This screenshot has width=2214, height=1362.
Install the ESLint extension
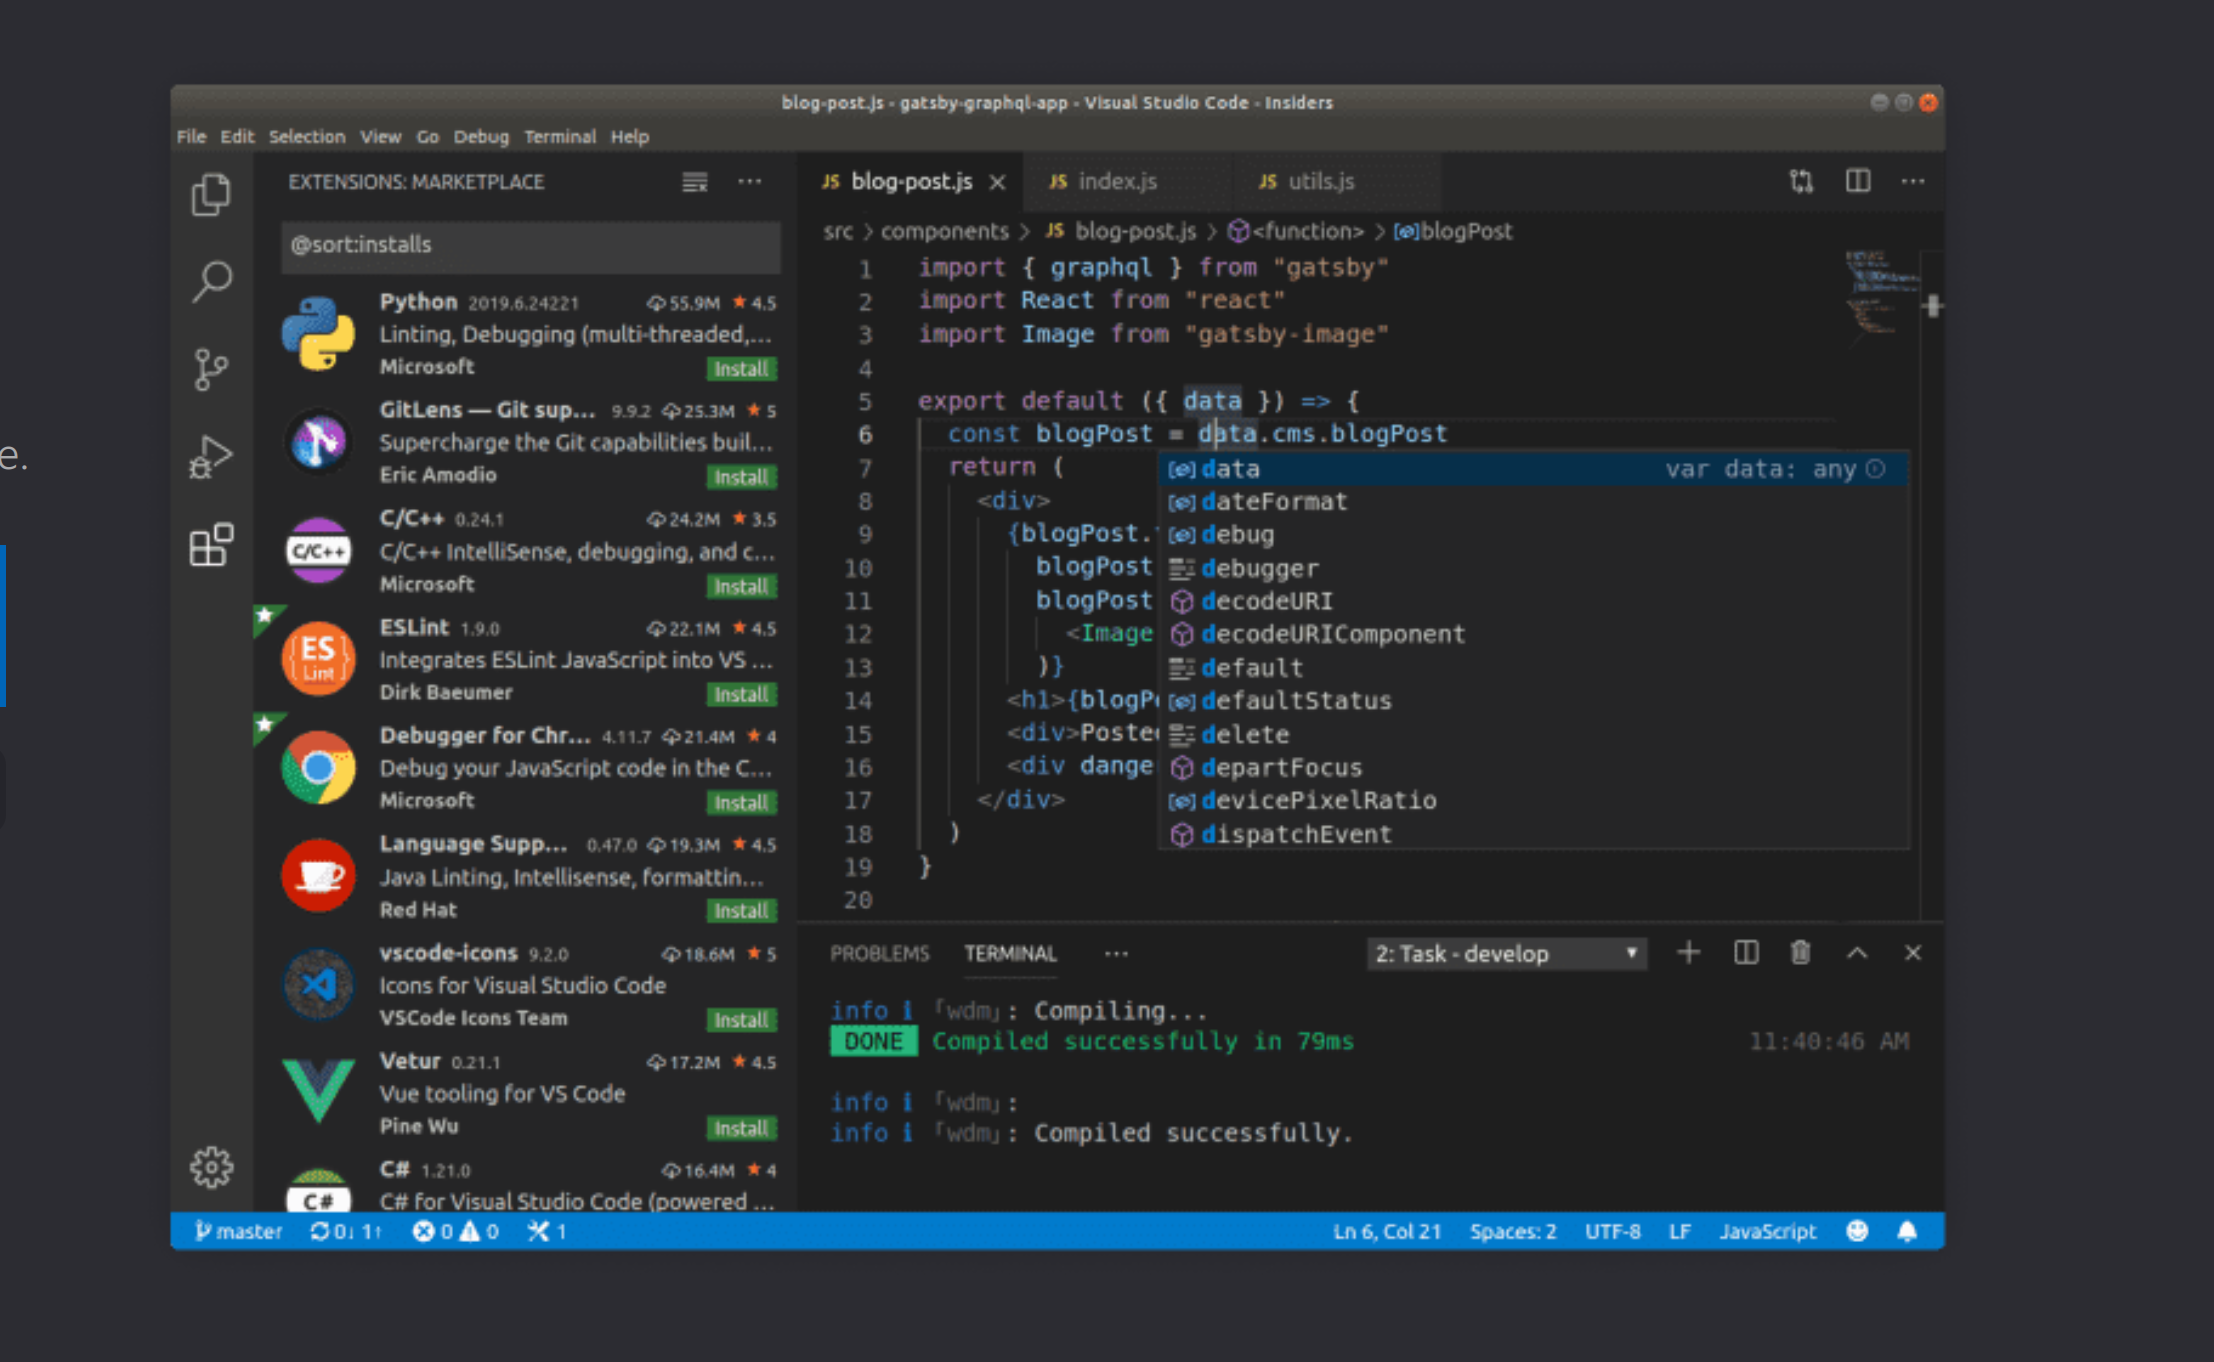pyautogui.click(x=741, y=694)
